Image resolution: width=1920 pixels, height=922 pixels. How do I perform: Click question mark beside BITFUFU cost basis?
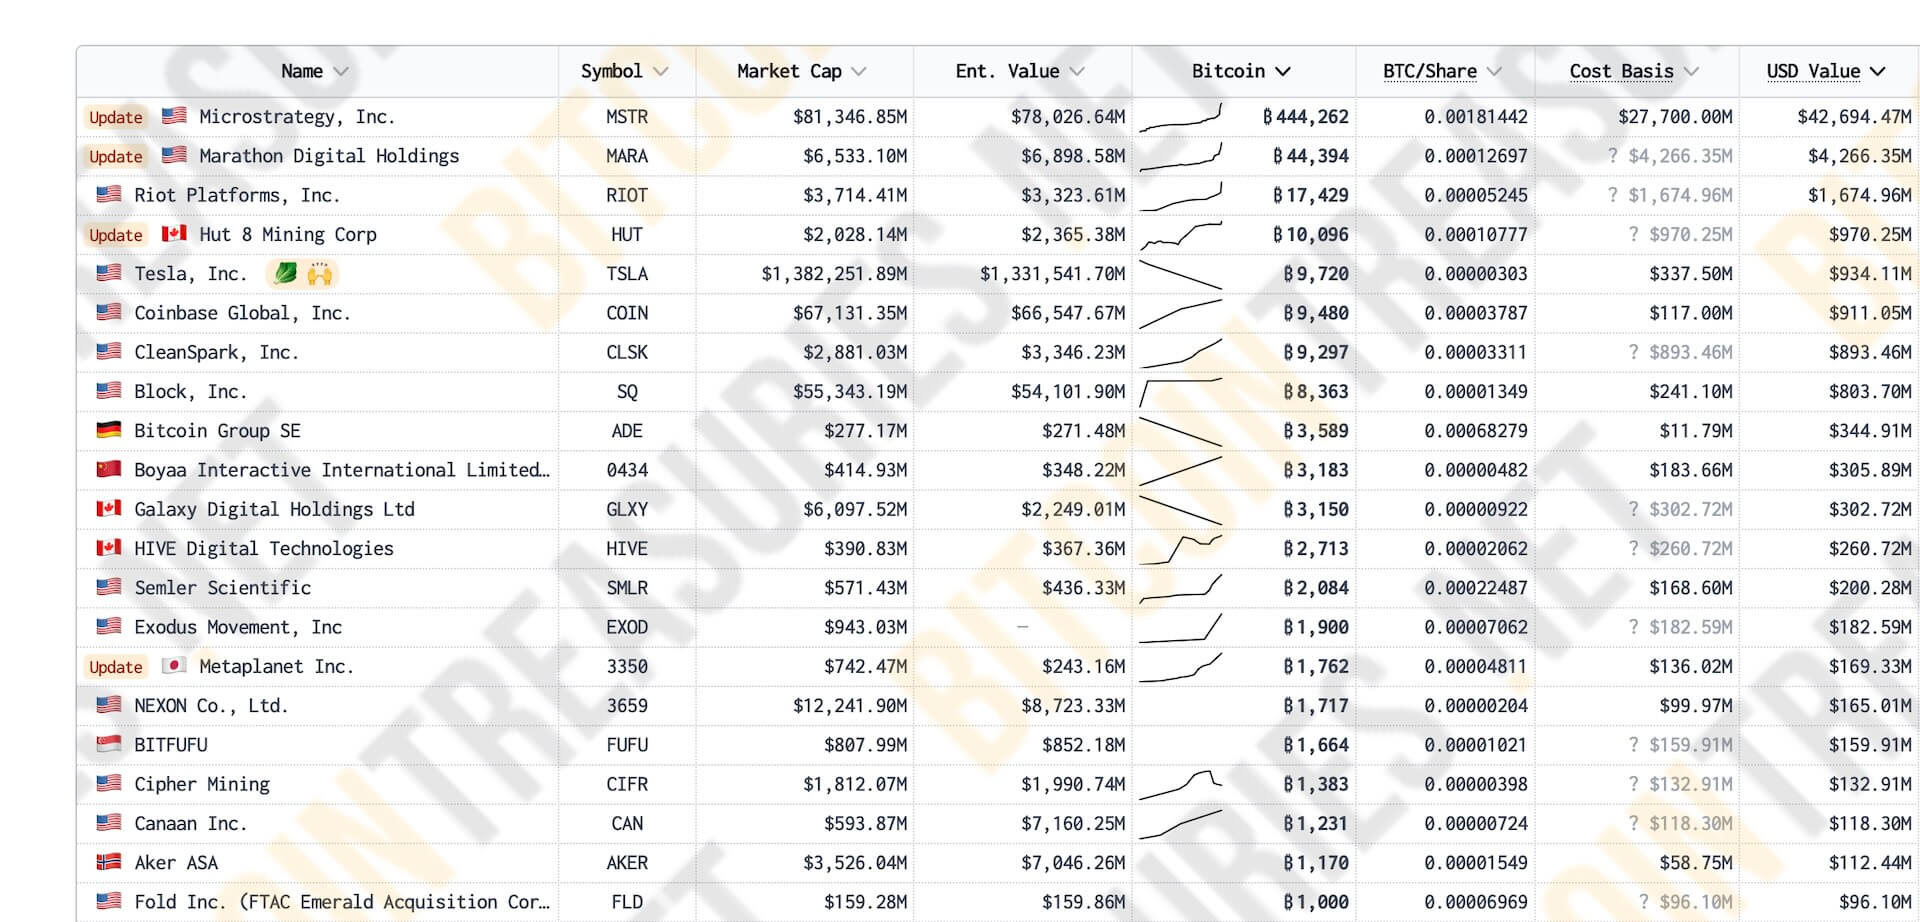[1633, 745]
